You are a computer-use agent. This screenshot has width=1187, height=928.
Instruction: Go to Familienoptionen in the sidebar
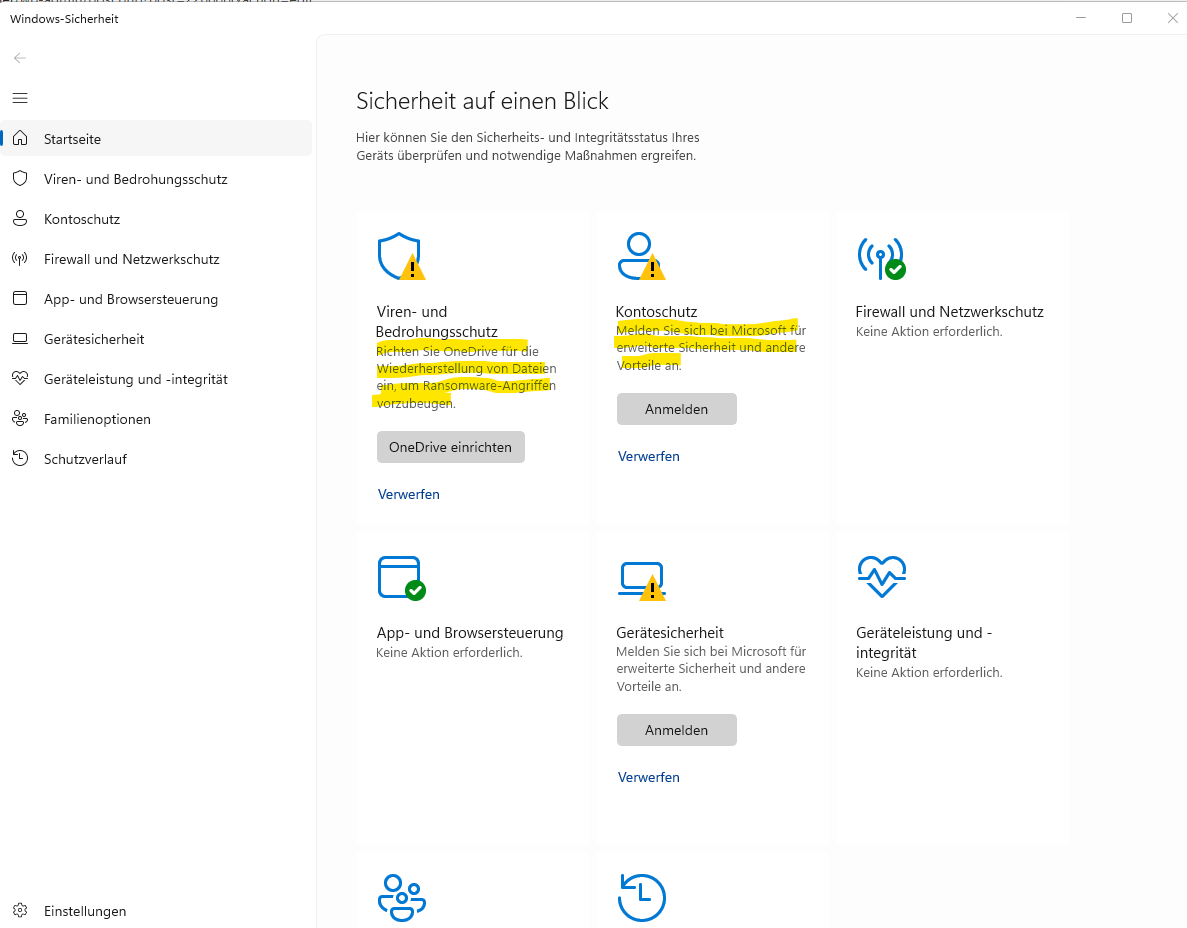[97, 419]
